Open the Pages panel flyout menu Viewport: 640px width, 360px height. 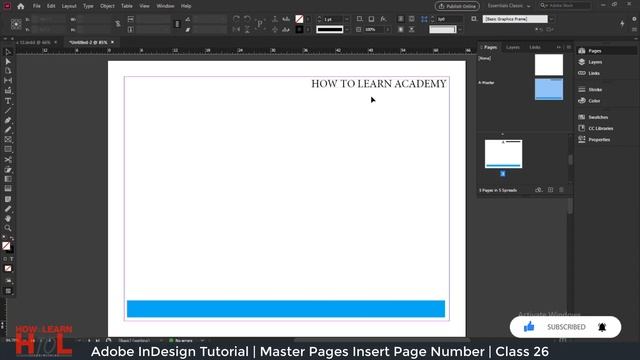(569, 47)
